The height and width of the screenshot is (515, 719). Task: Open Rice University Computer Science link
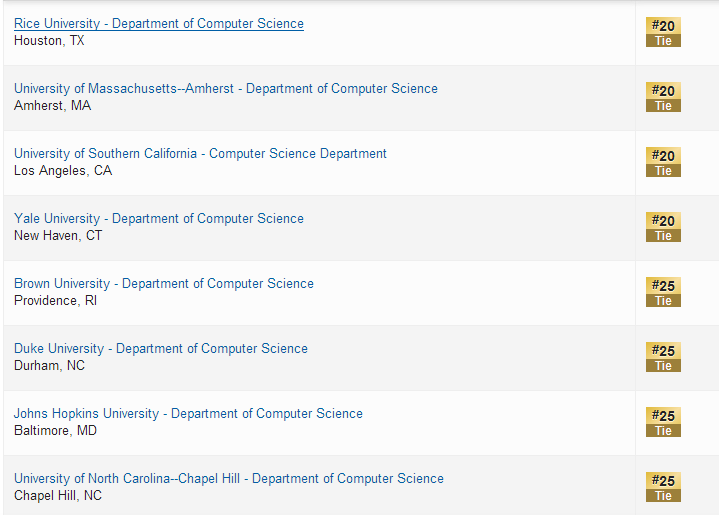click(159, 24)
